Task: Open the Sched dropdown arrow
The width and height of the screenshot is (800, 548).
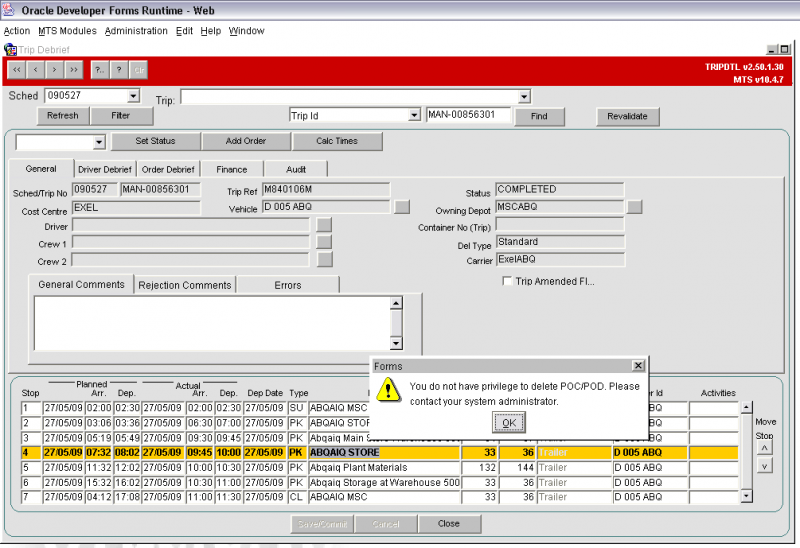Action: (x=133, y=95)
